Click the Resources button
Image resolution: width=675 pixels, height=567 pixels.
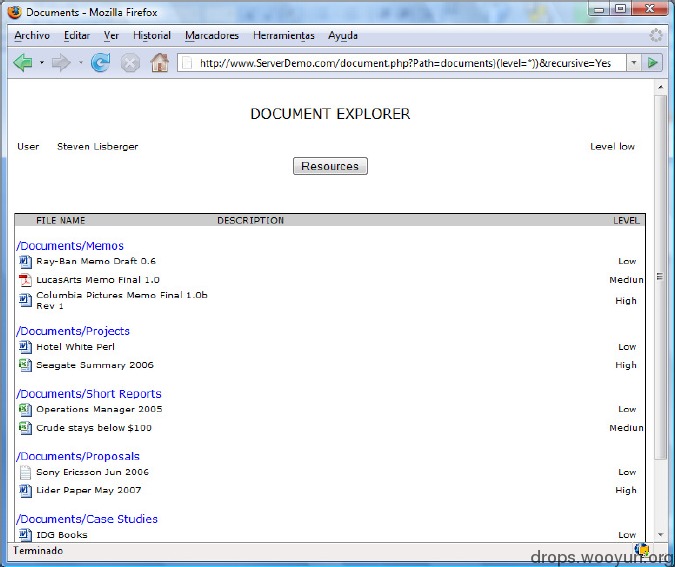point(330,166)
